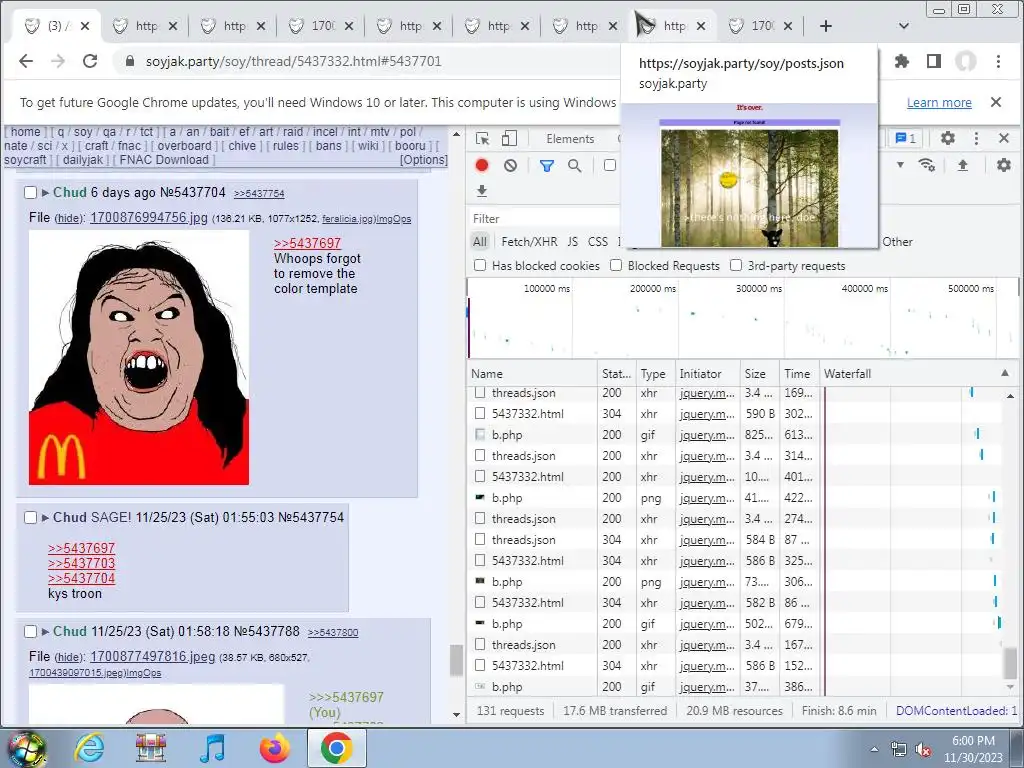Click the Network filter text field
Viewport: 1024px width, 768px height.
click(x=545, y=218)
